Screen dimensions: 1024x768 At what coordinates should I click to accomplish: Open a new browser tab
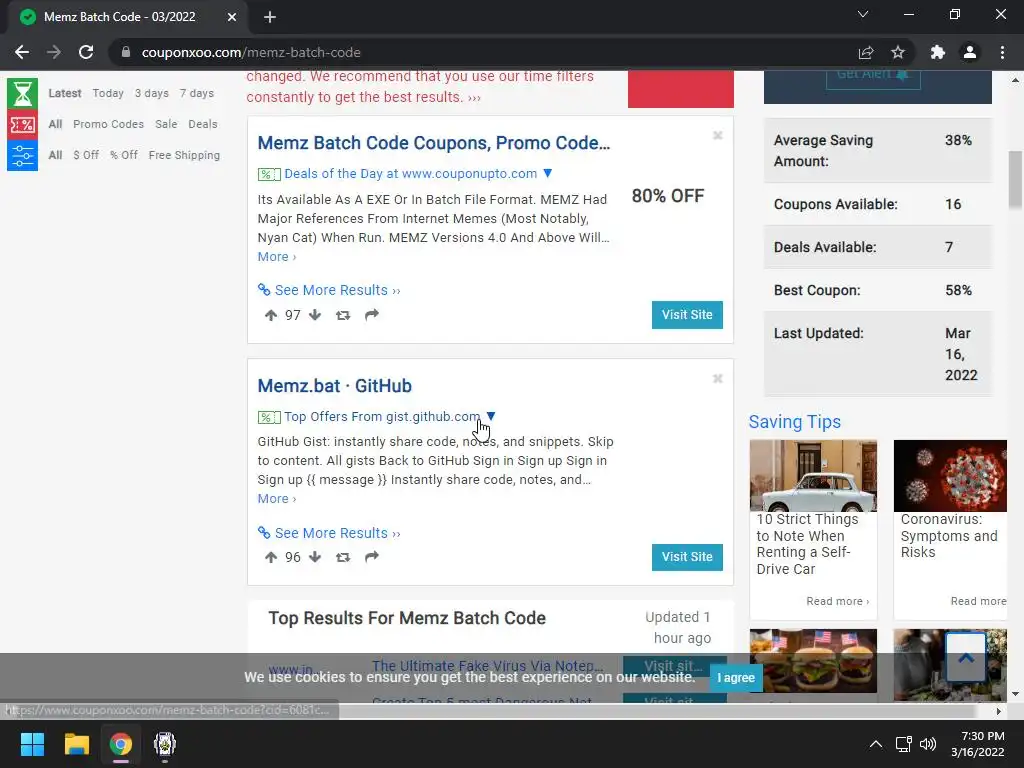(270, 17)
